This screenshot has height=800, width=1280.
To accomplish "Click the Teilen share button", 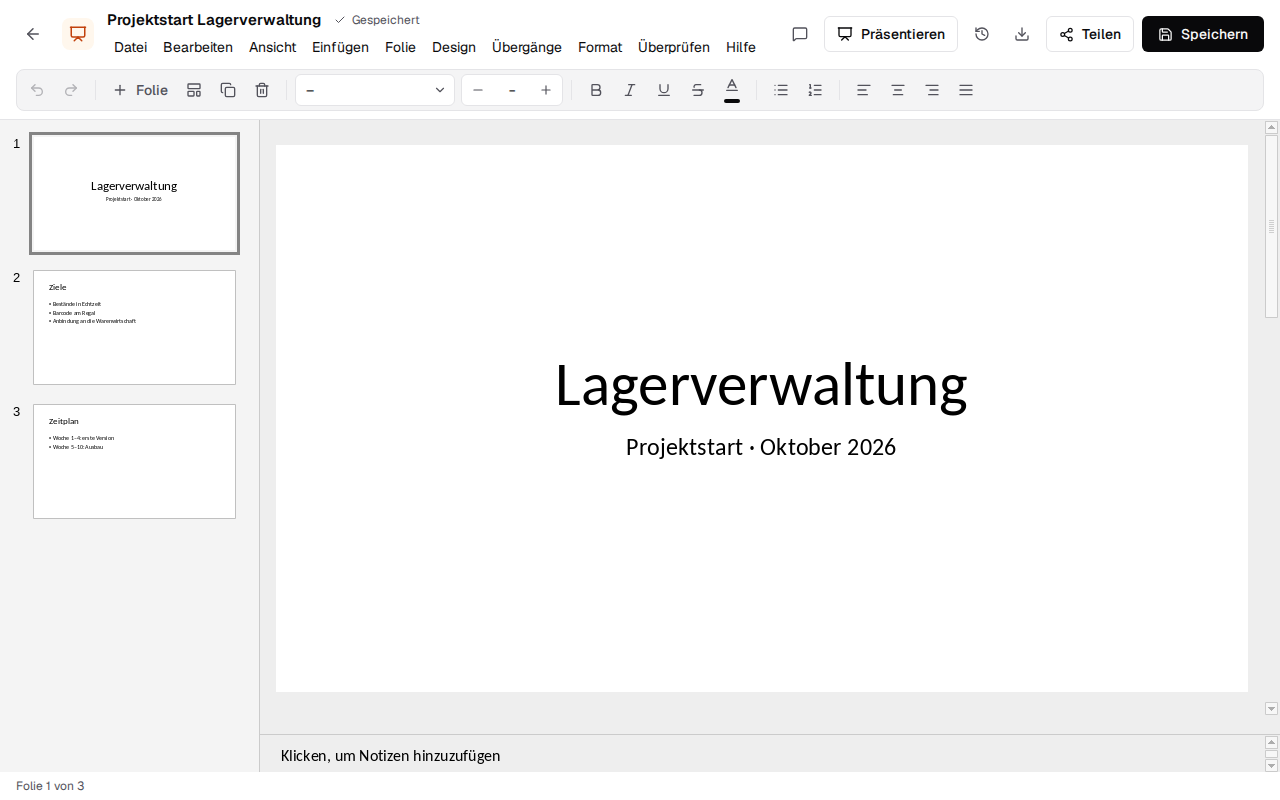I will 1090,34.
